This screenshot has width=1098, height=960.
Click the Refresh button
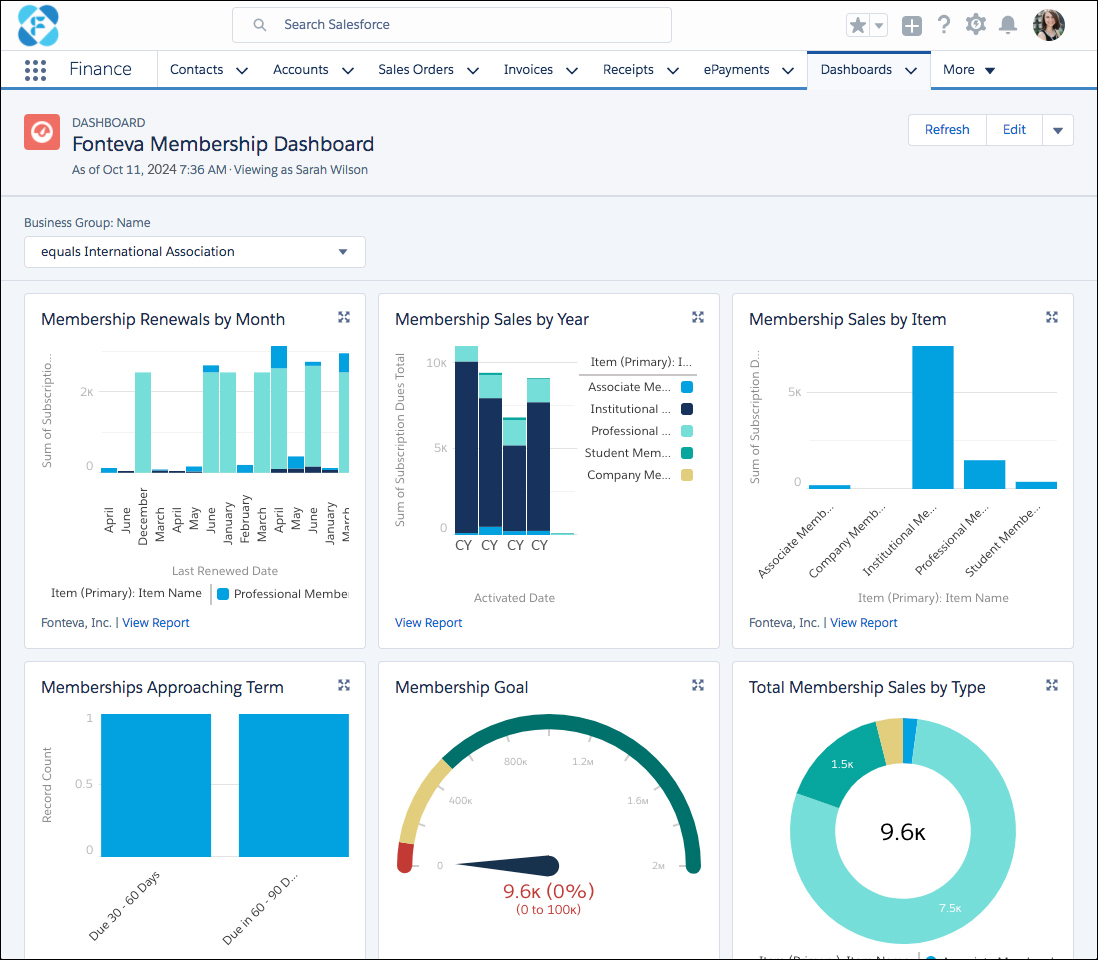click(946, 129)
